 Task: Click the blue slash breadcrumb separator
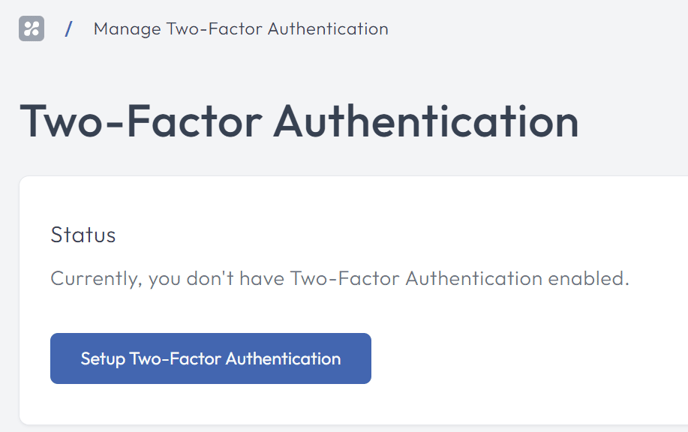point(68,29)
